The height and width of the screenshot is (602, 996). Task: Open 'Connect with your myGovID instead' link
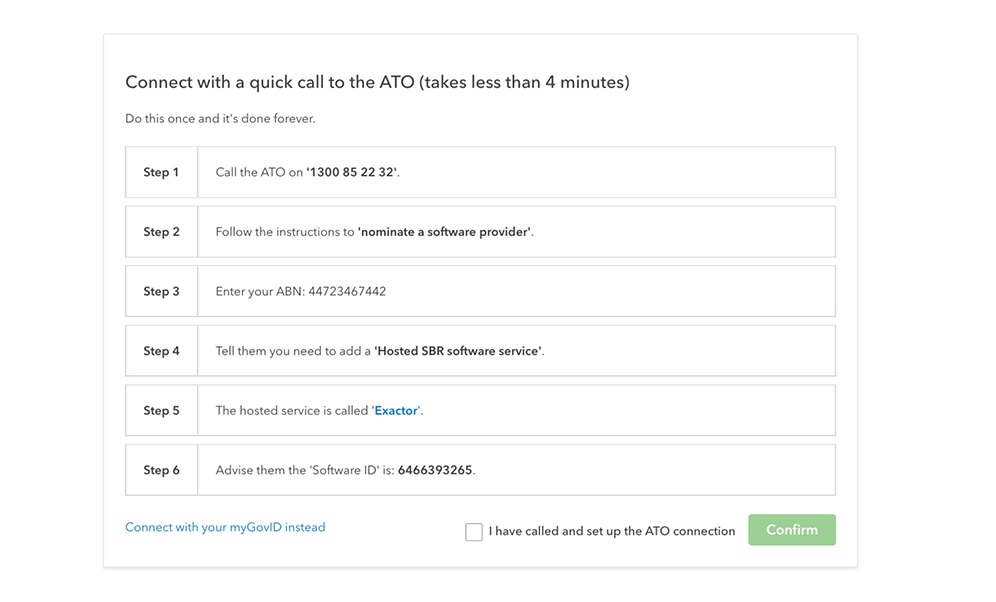click(x=225, y=527)
